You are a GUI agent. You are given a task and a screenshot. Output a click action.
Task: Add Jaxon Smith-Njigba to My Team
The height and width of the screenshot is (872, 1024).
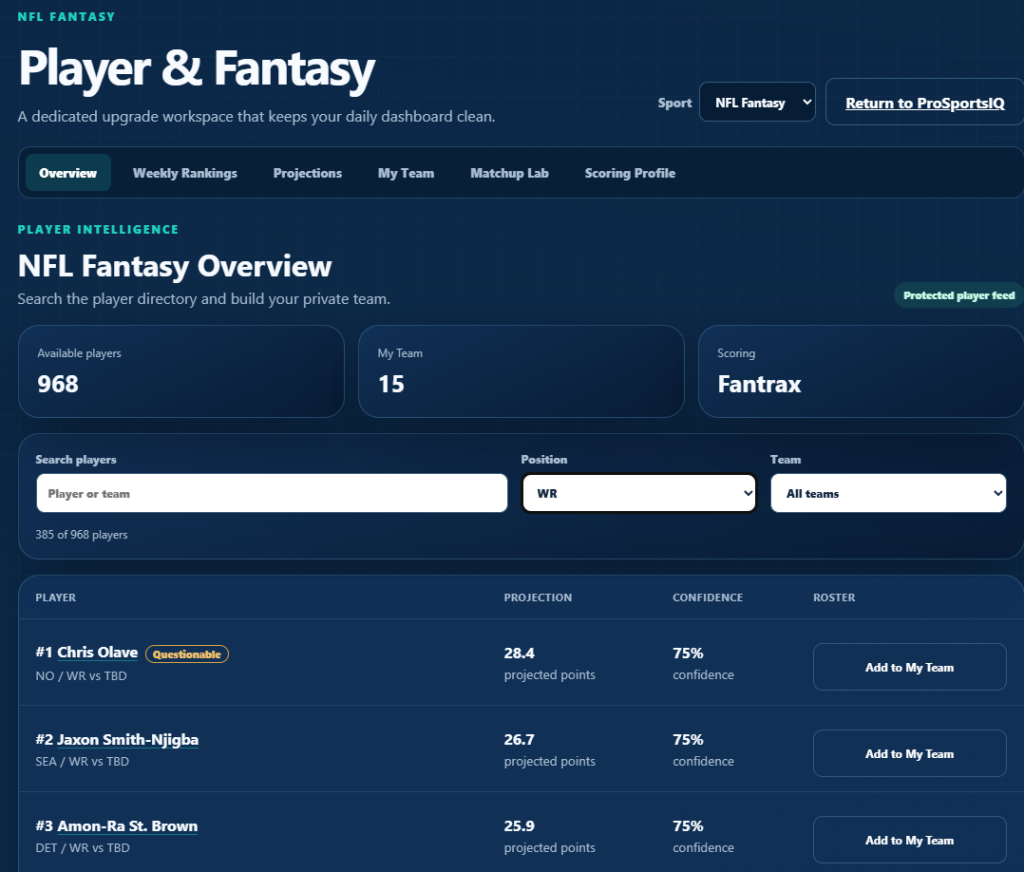pos(910,753)
